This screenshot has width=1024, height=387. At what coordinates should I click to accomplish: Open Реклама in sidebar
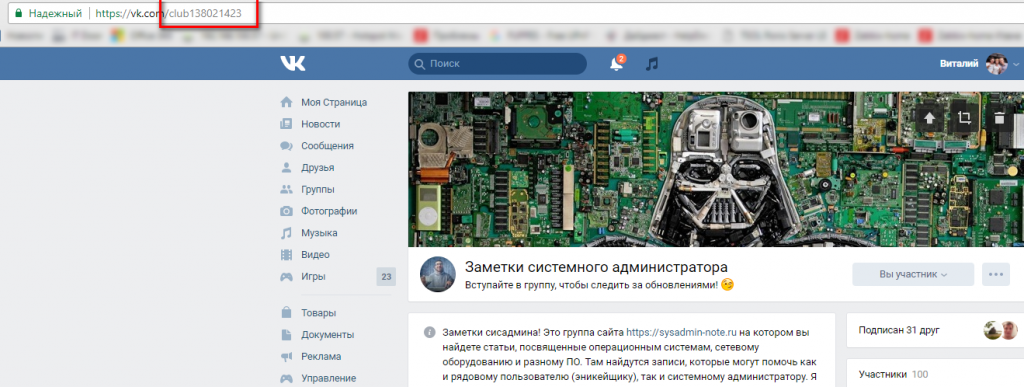coord(321,356)
